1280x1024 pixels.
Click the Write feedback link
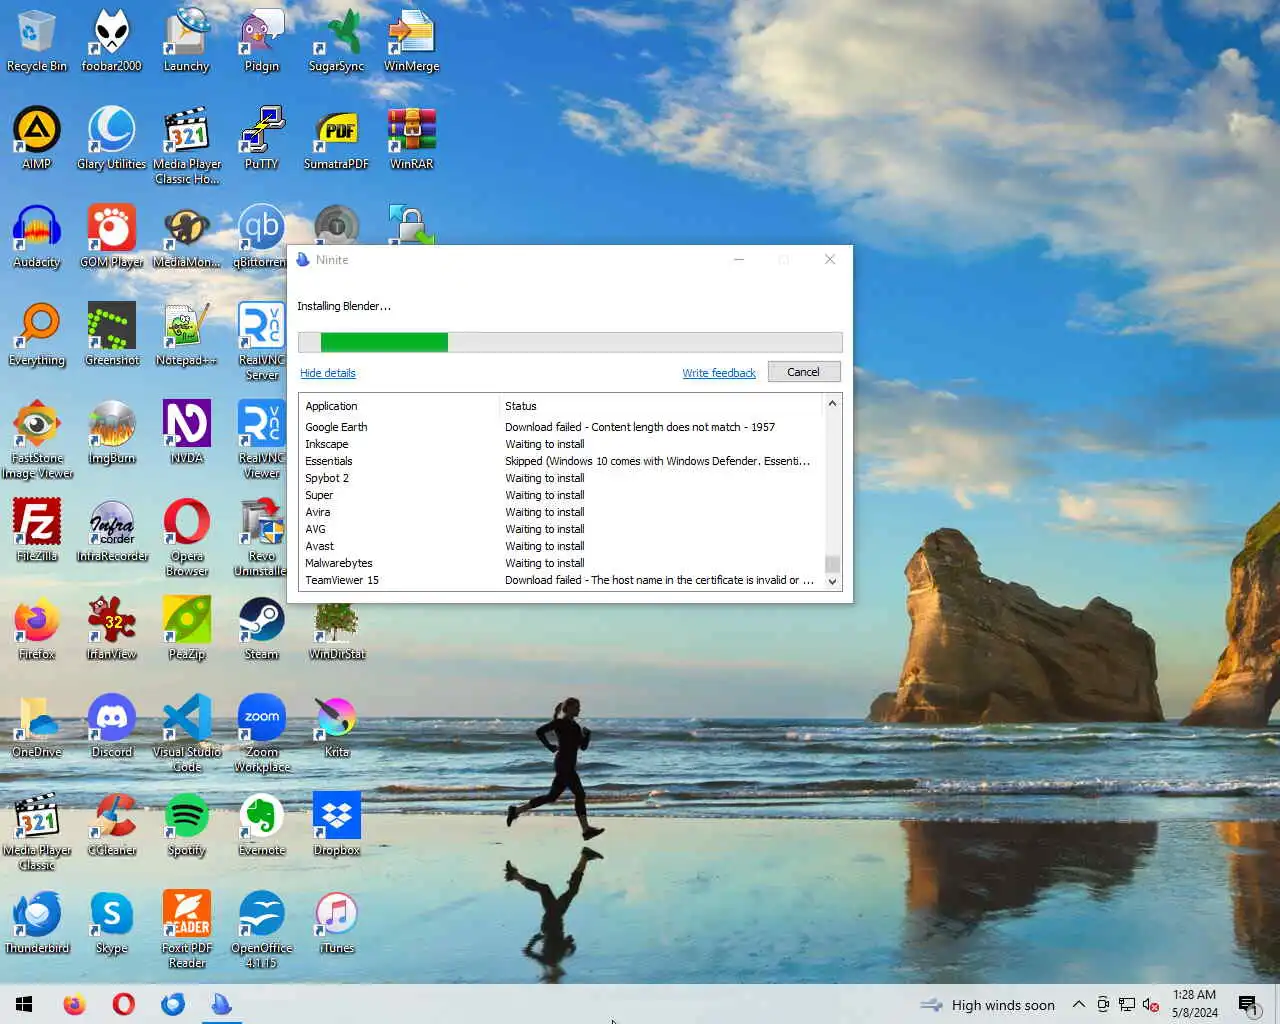719,373
